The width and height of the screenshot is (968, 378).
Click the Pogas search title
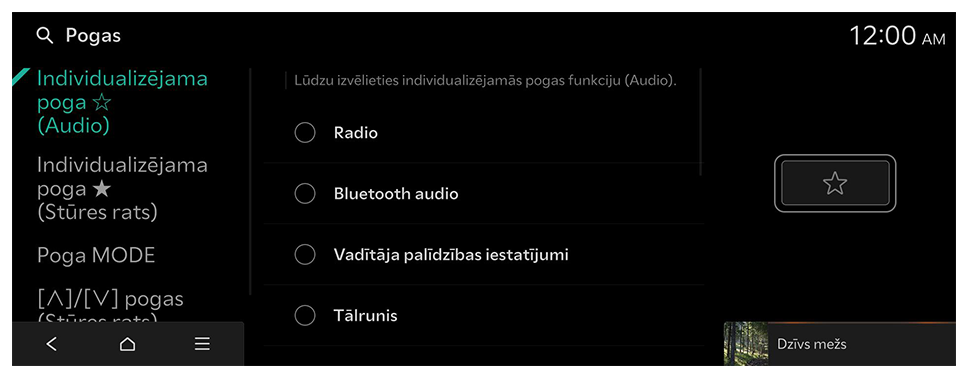(93, 36)
